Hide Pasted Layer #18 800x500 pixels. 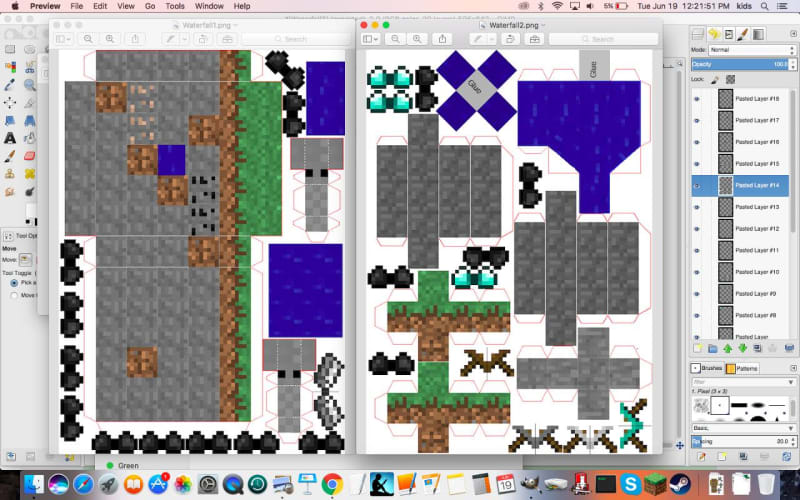pos(696,99)
